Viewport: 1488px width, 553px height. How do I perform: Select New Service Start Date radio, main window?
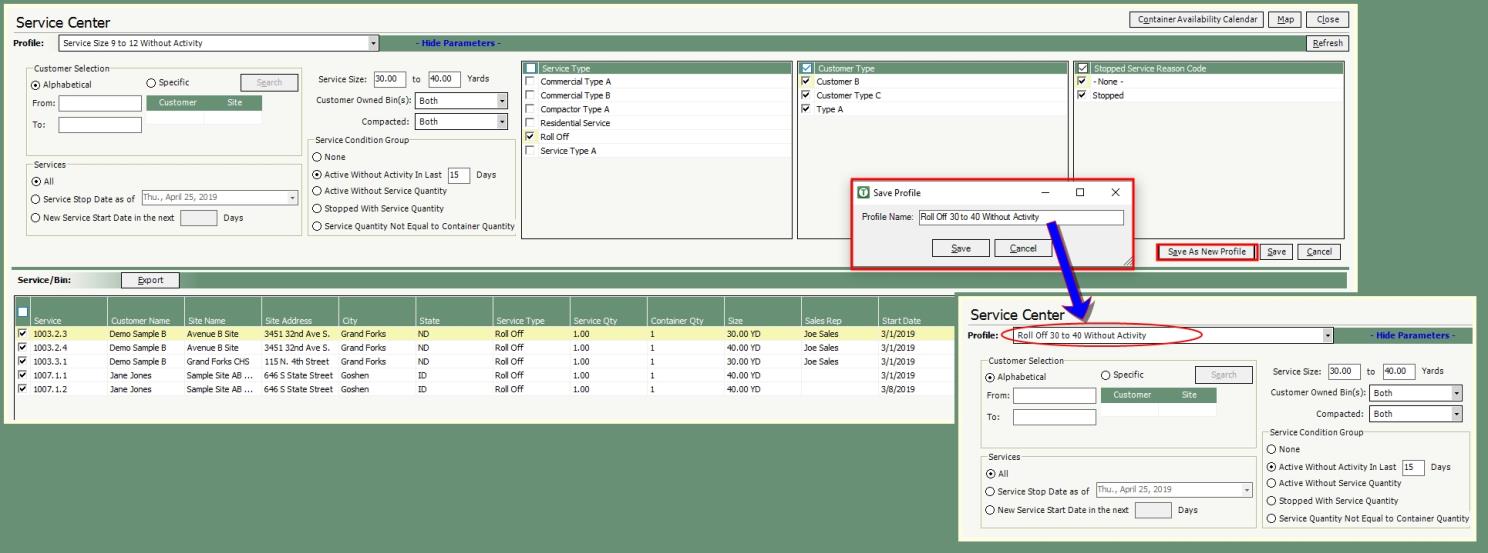coord(37,217)
